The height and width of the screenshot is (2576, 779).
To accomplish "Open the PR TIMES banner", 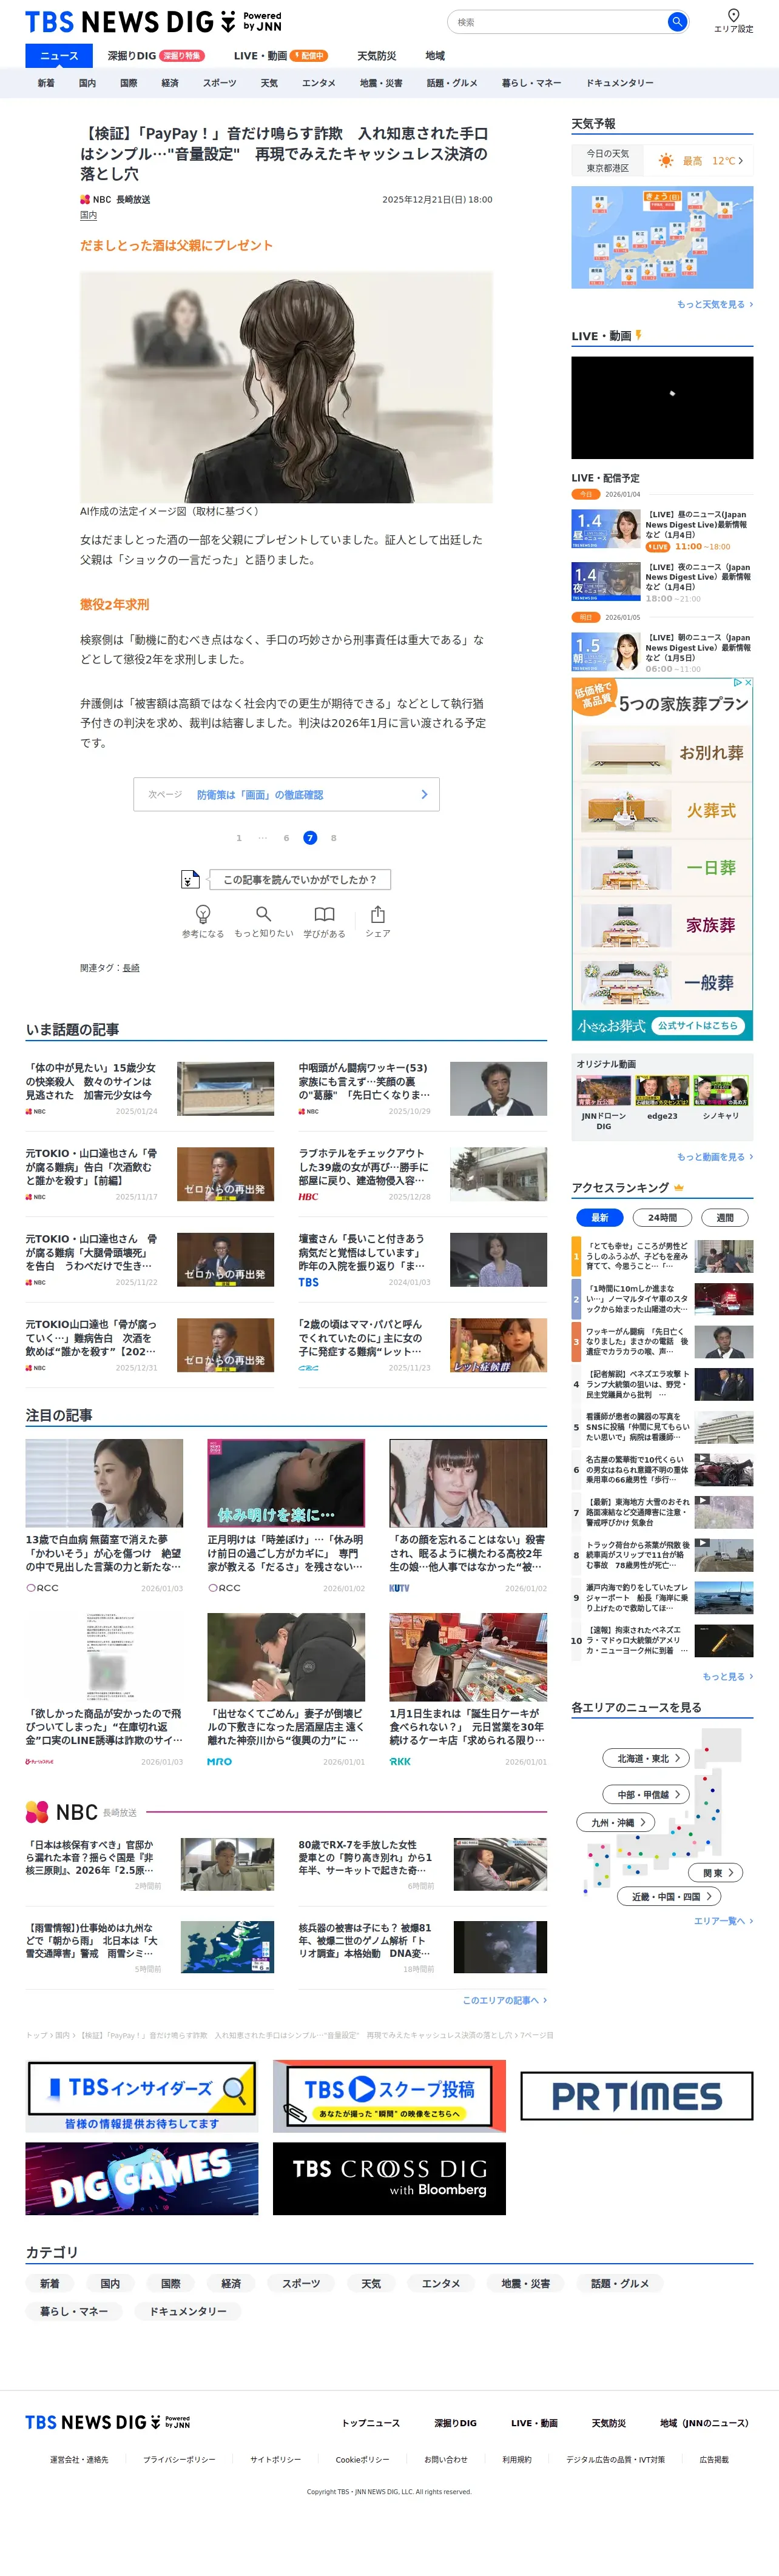I will pos(636,2095).
